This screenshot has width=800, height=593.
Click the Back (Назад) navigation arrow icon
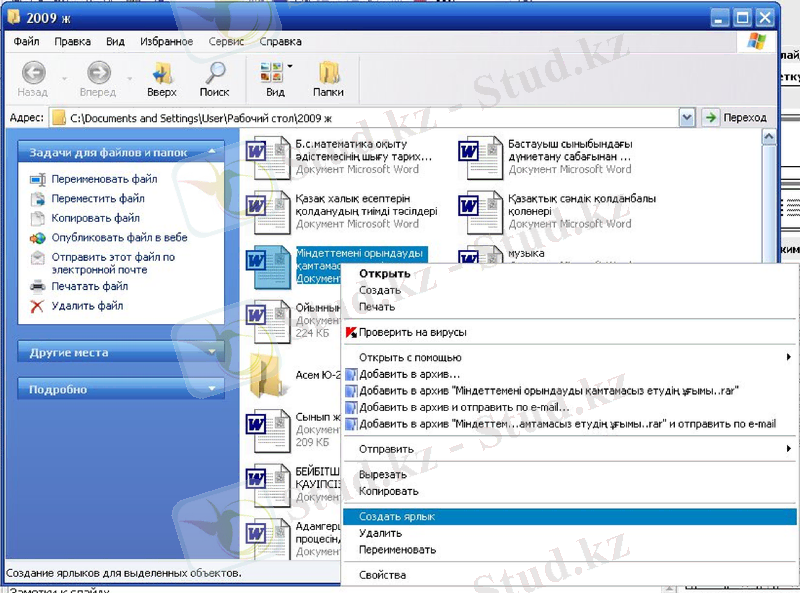pos(33,72)
